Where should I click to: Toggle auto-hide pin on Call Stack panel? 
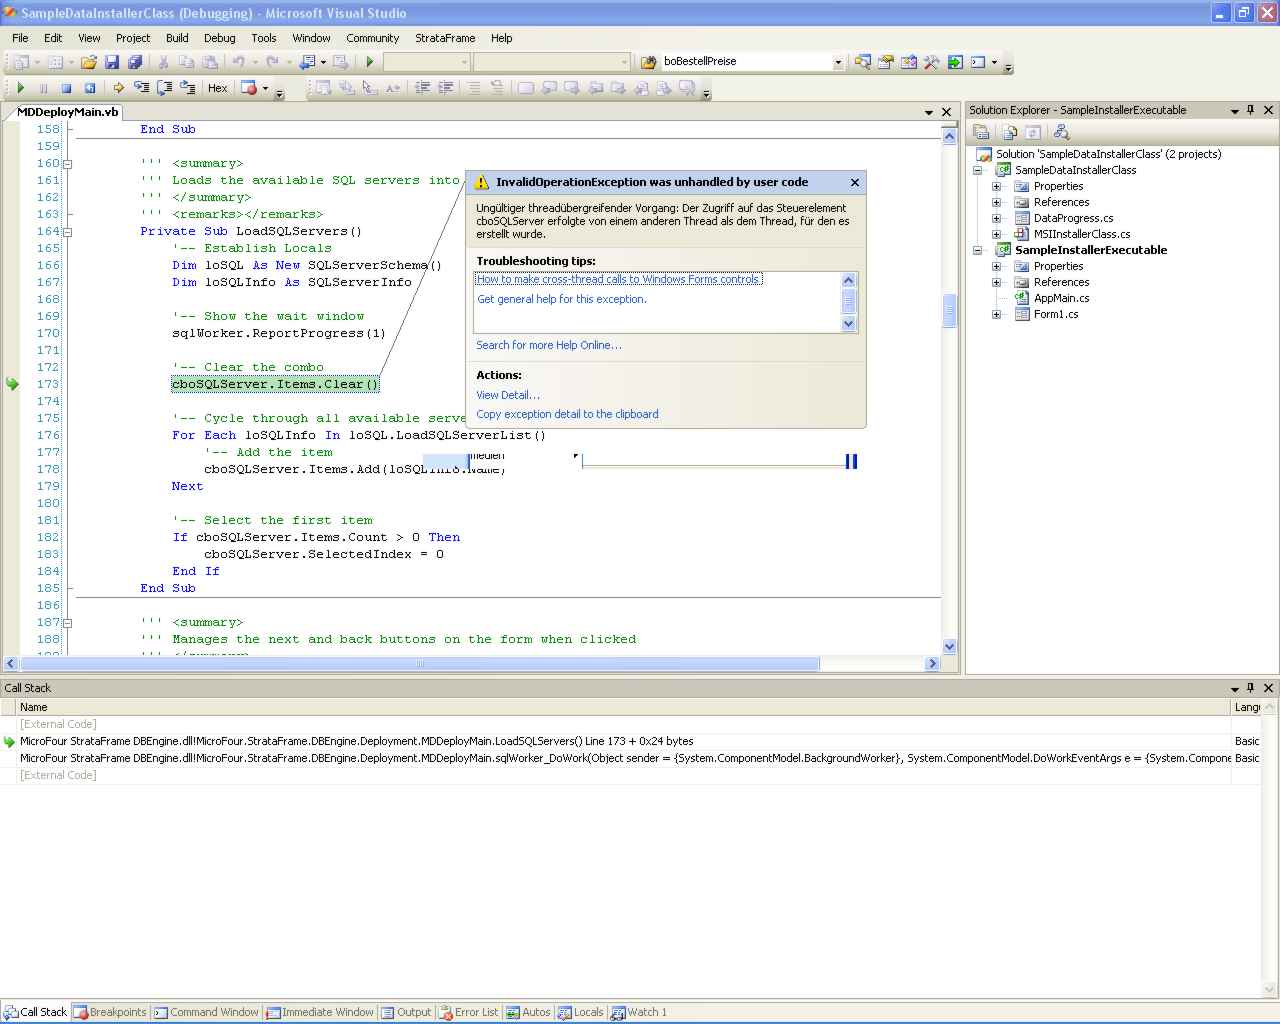point(1250,688)
